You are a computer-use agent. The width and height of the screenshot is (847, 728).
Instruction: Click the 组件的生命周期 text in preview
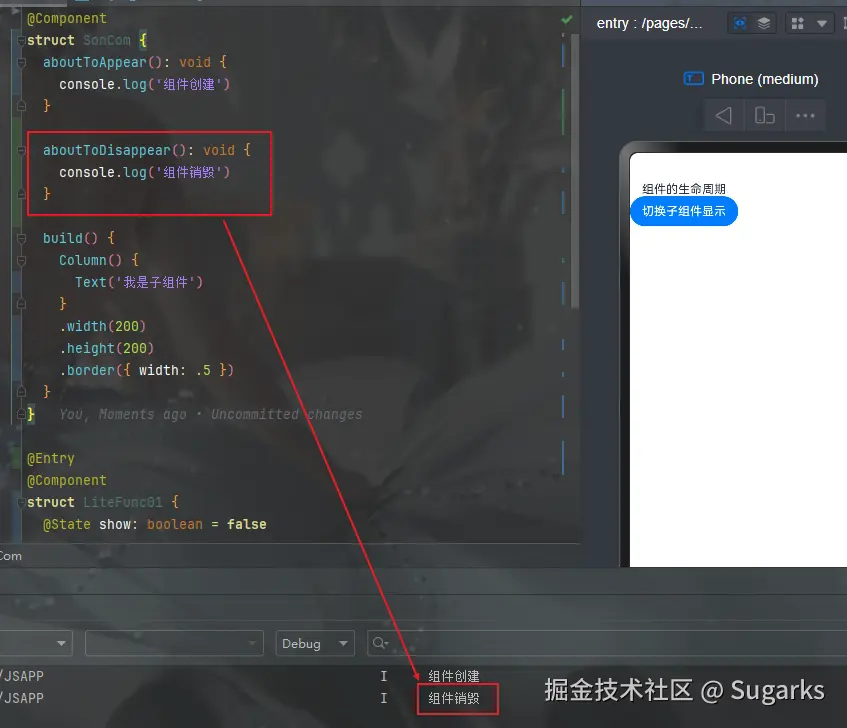click(683, 189)
